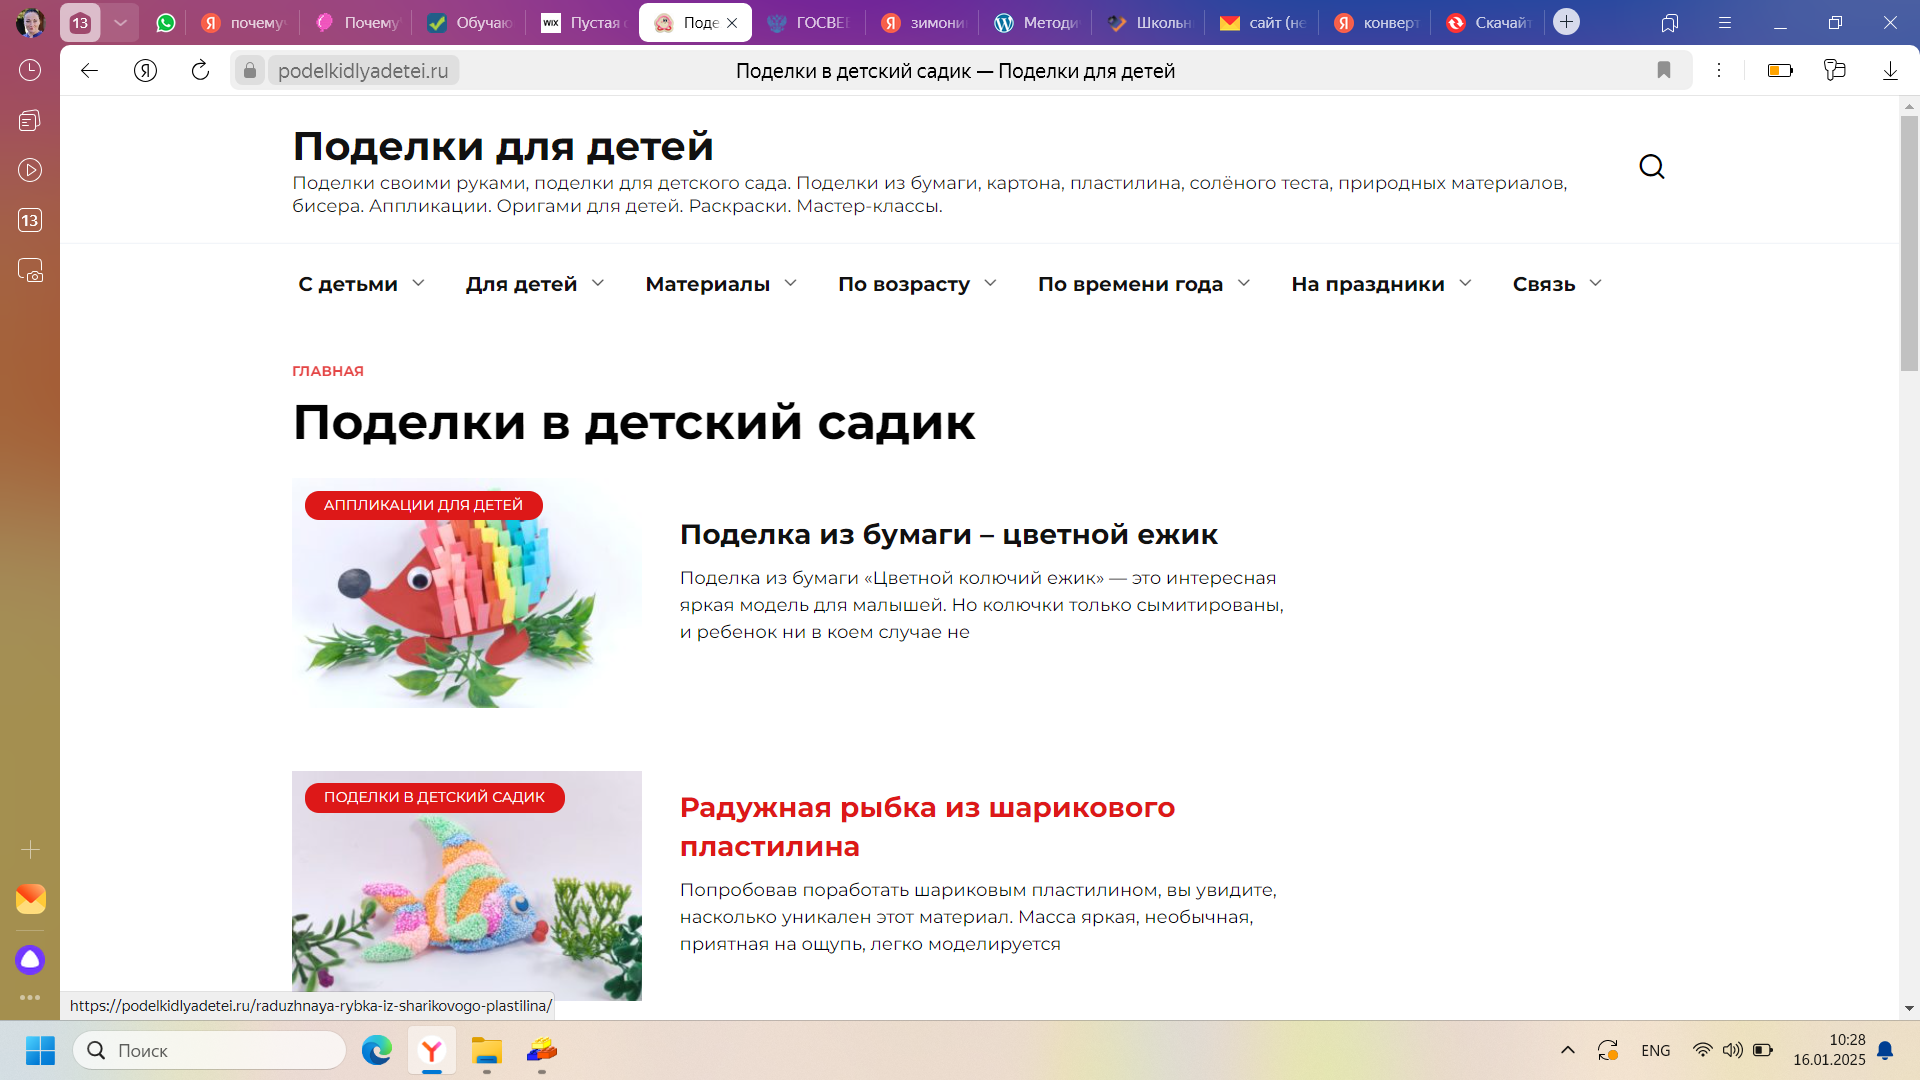The width and height of the screenshot is (1920, 1080).
Task: Expand the 'С детьми' menu
Action: [x=361, y=284]
